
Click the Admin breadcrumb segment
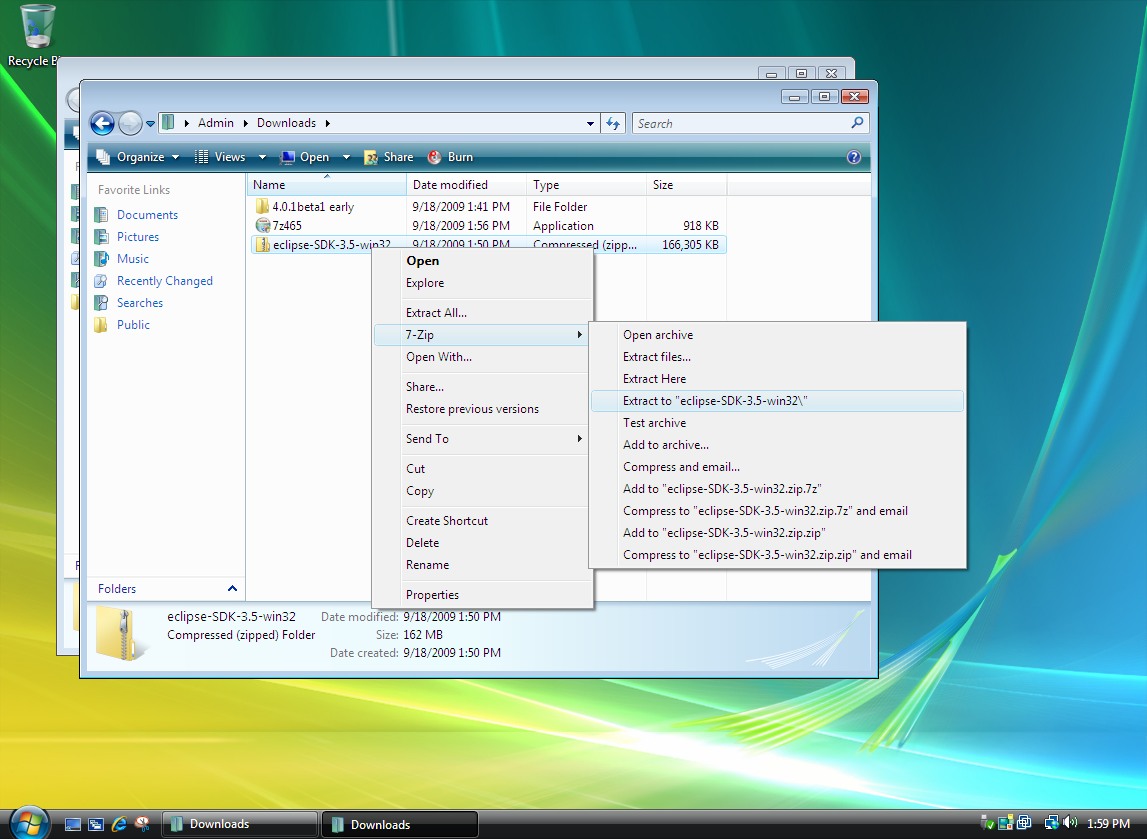click(216, 124)
